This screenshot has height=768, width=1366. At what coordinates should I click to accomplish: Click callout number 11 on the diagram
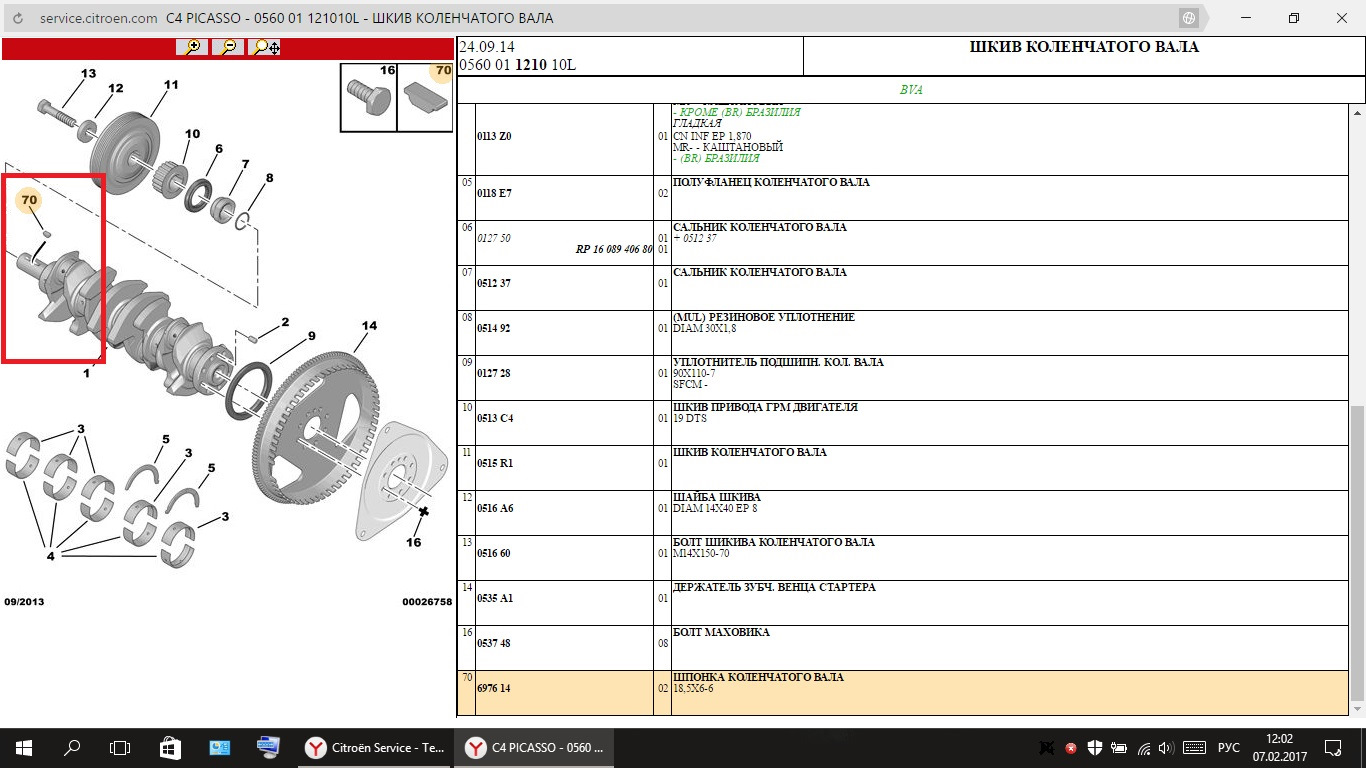pos(171,85)
